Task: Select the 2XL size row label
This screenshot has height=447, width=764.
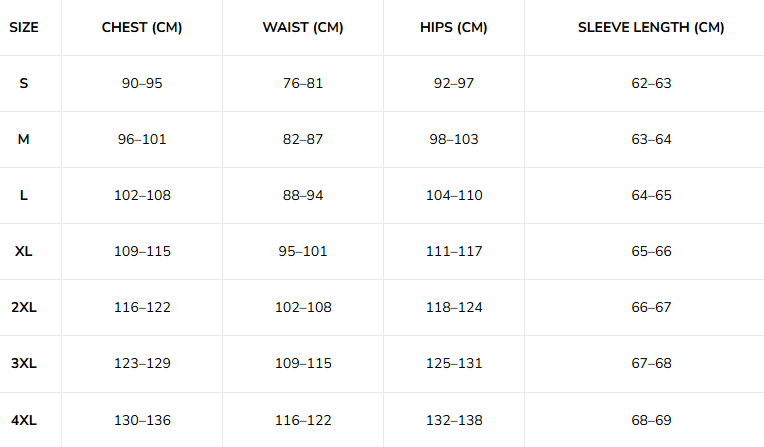Action: pos(24,307)
